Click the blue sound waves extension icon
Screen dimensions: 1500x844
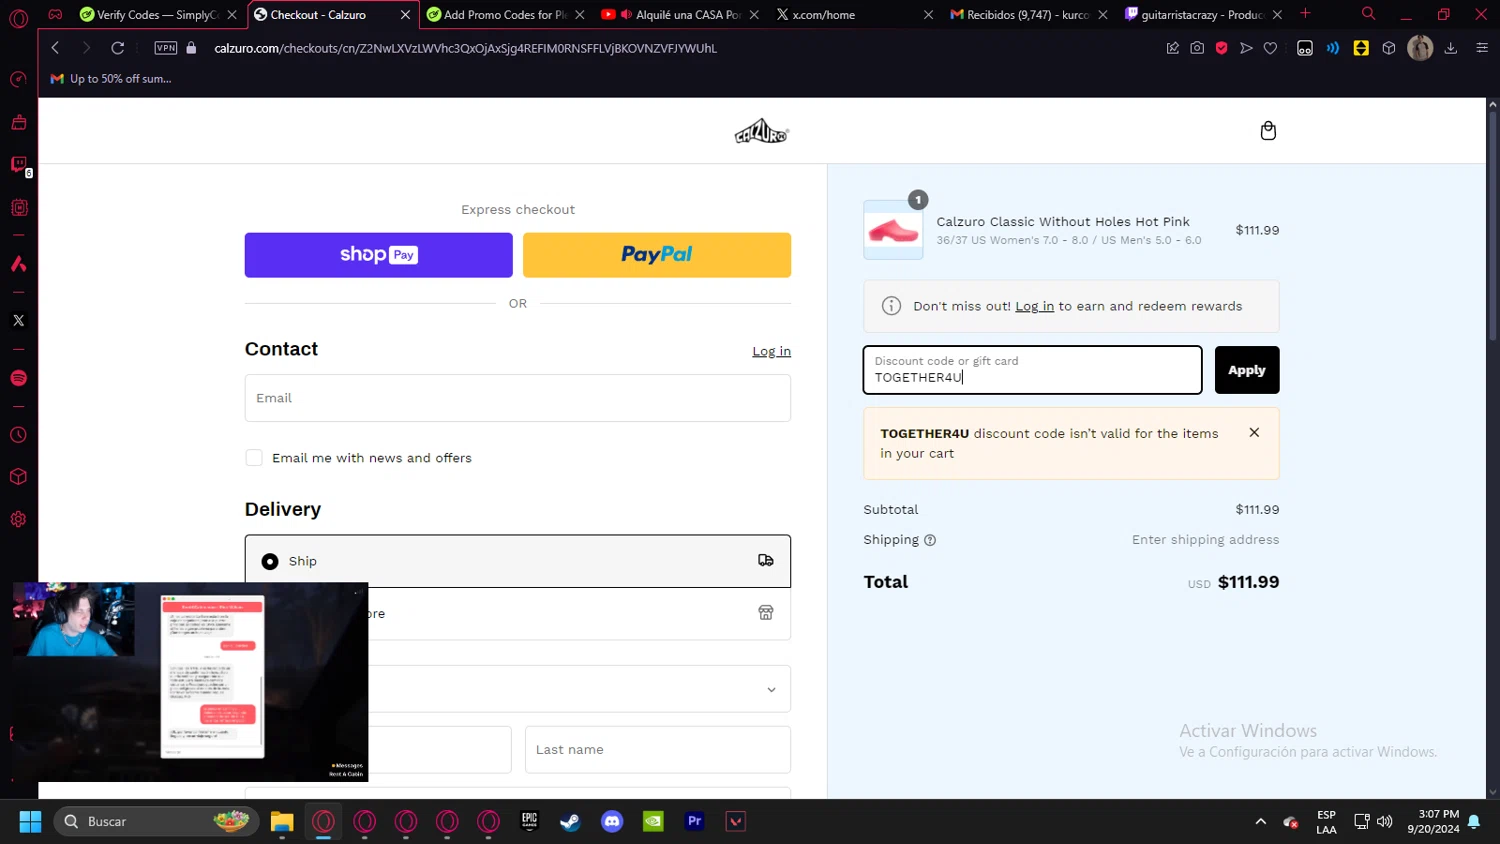coord(1333,48)
